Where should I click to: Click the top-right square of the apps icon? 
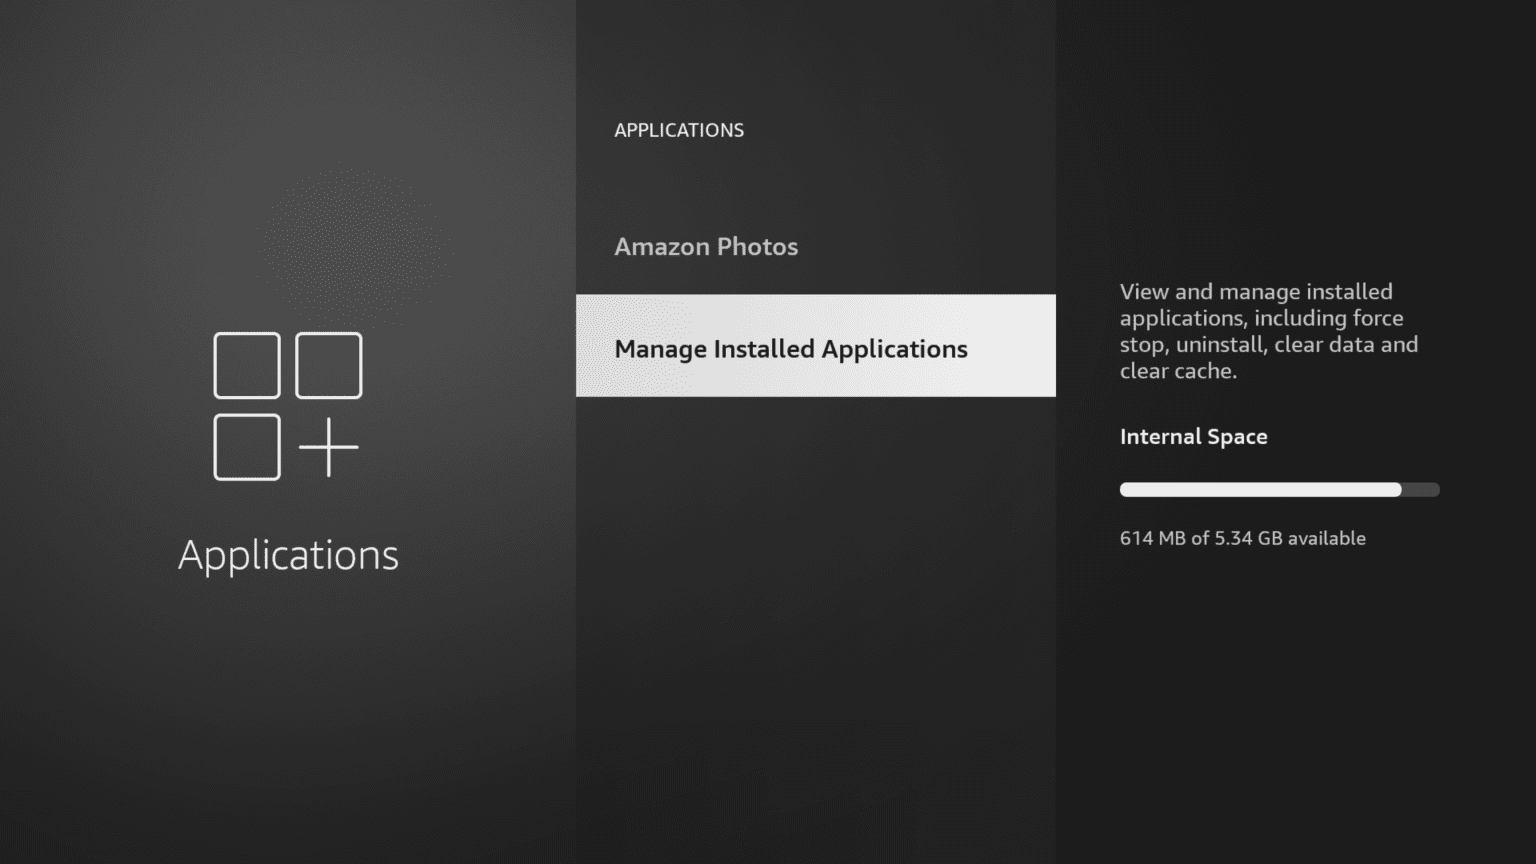(329, 364)
